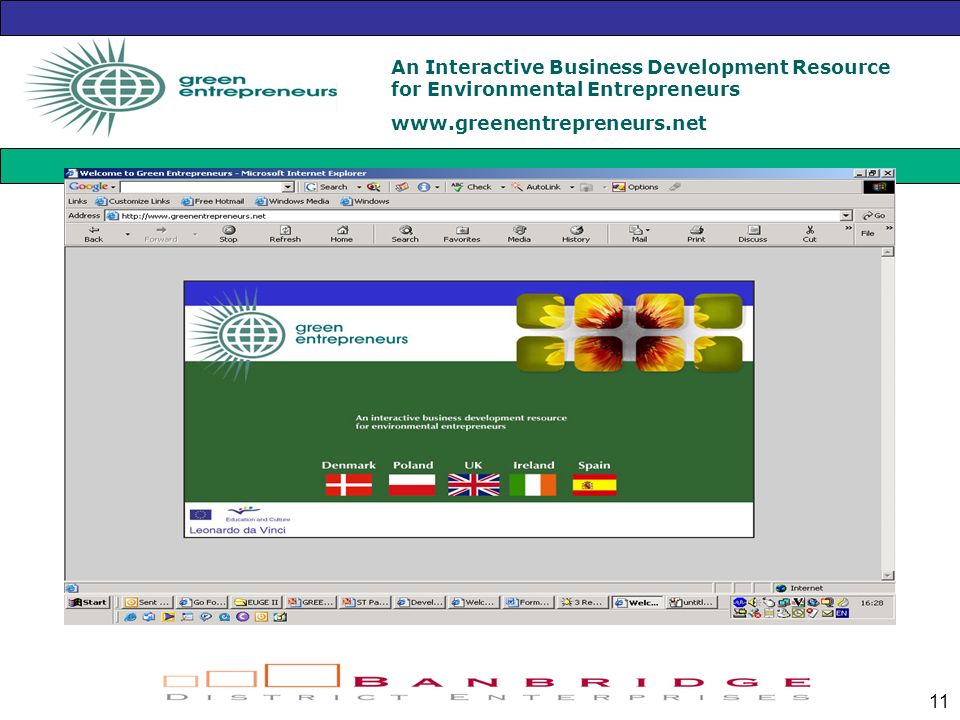Click the Poland flag

pos(412,485)
